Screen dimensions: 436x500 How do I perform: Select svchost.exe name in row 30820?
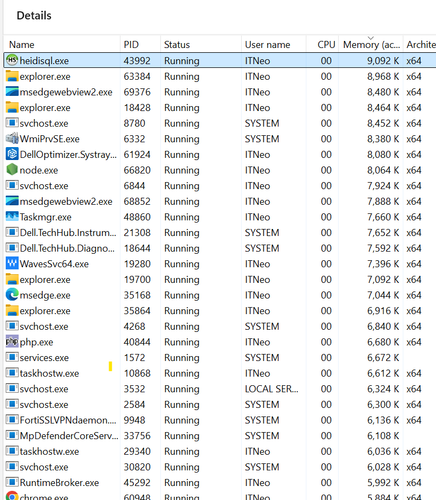(x=44, y=467)
